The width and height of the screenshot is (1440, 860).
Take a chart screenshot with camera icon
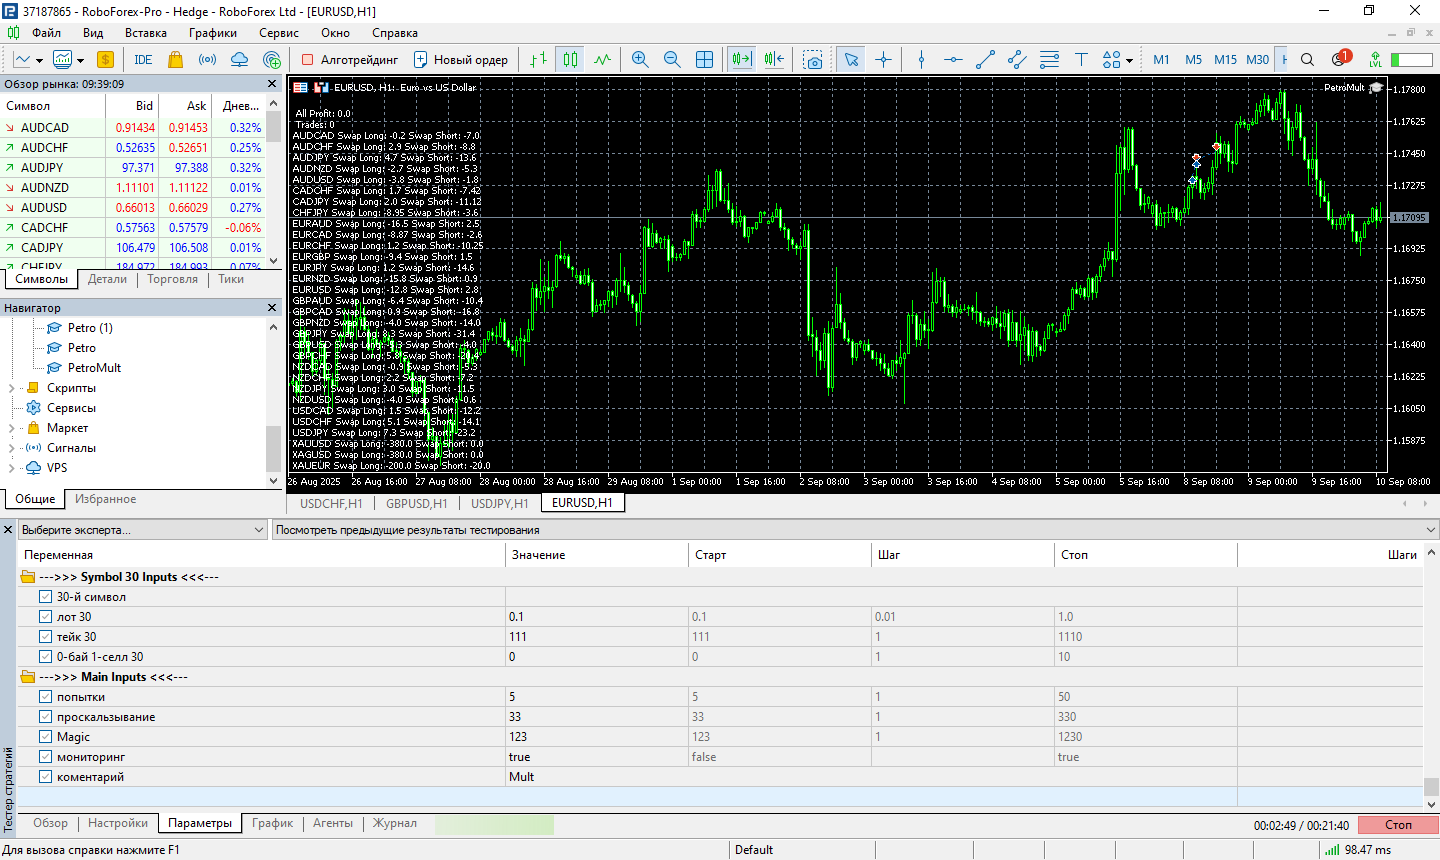coord(813,60)
